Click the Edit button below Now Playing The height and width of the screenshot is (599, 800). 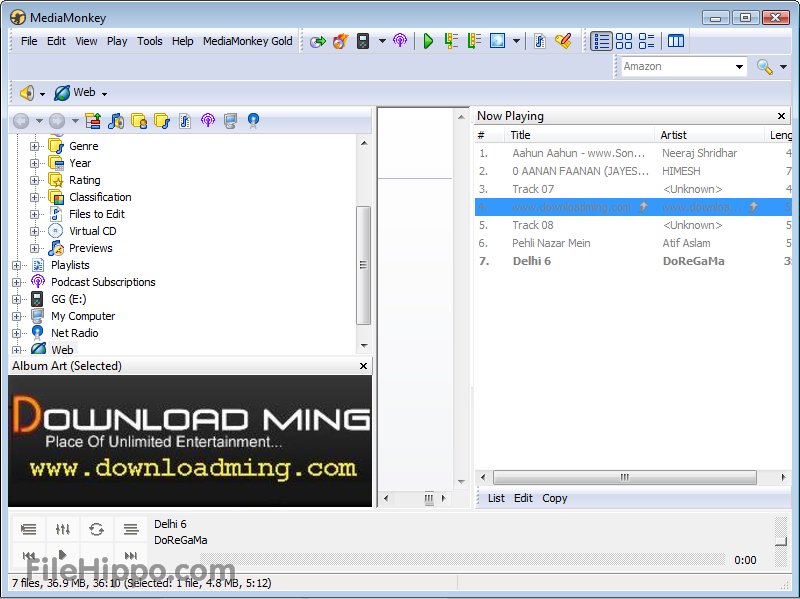tap(522, 498)
